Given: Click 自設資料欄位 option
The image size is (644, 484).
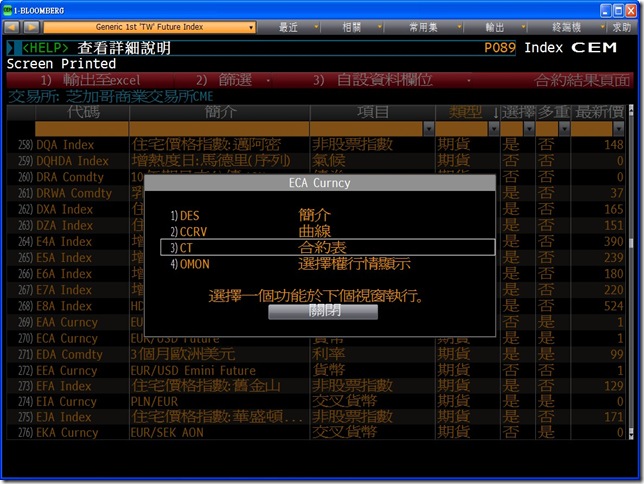Looking at the screenshot, I should click(x=373, y=80).
